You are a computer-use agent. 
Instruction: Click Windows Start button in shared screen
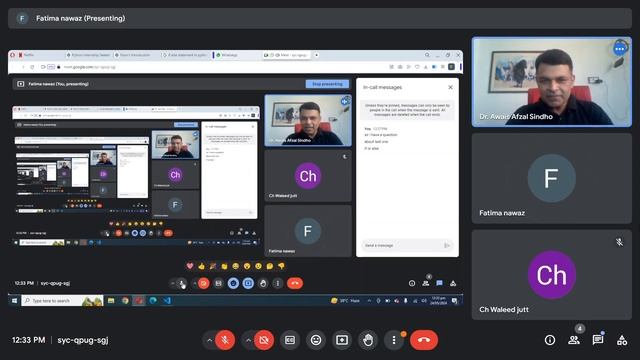pos(15,300)
